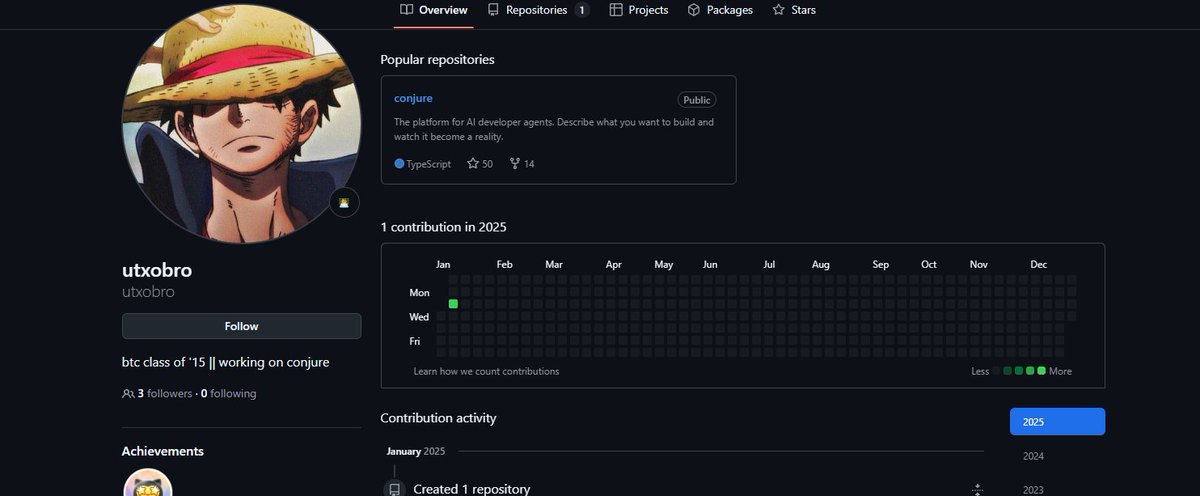Viewport: 1200px width, 496px height.
Task: Switch to the Repositories tab
Action: tap(538, 10)
